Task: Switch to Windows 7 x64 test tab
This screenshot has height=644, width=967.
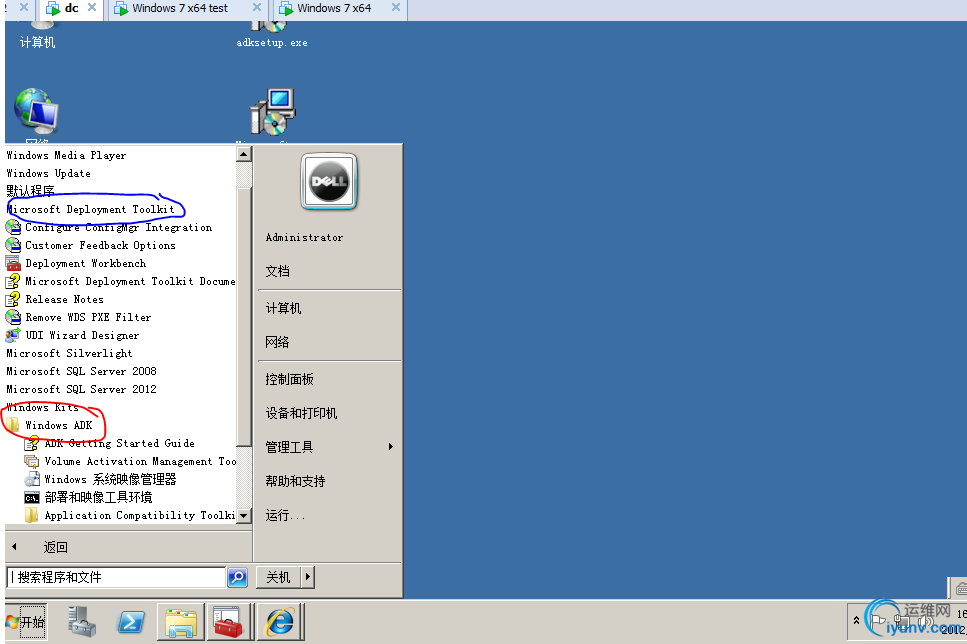Action: [179, 8]
